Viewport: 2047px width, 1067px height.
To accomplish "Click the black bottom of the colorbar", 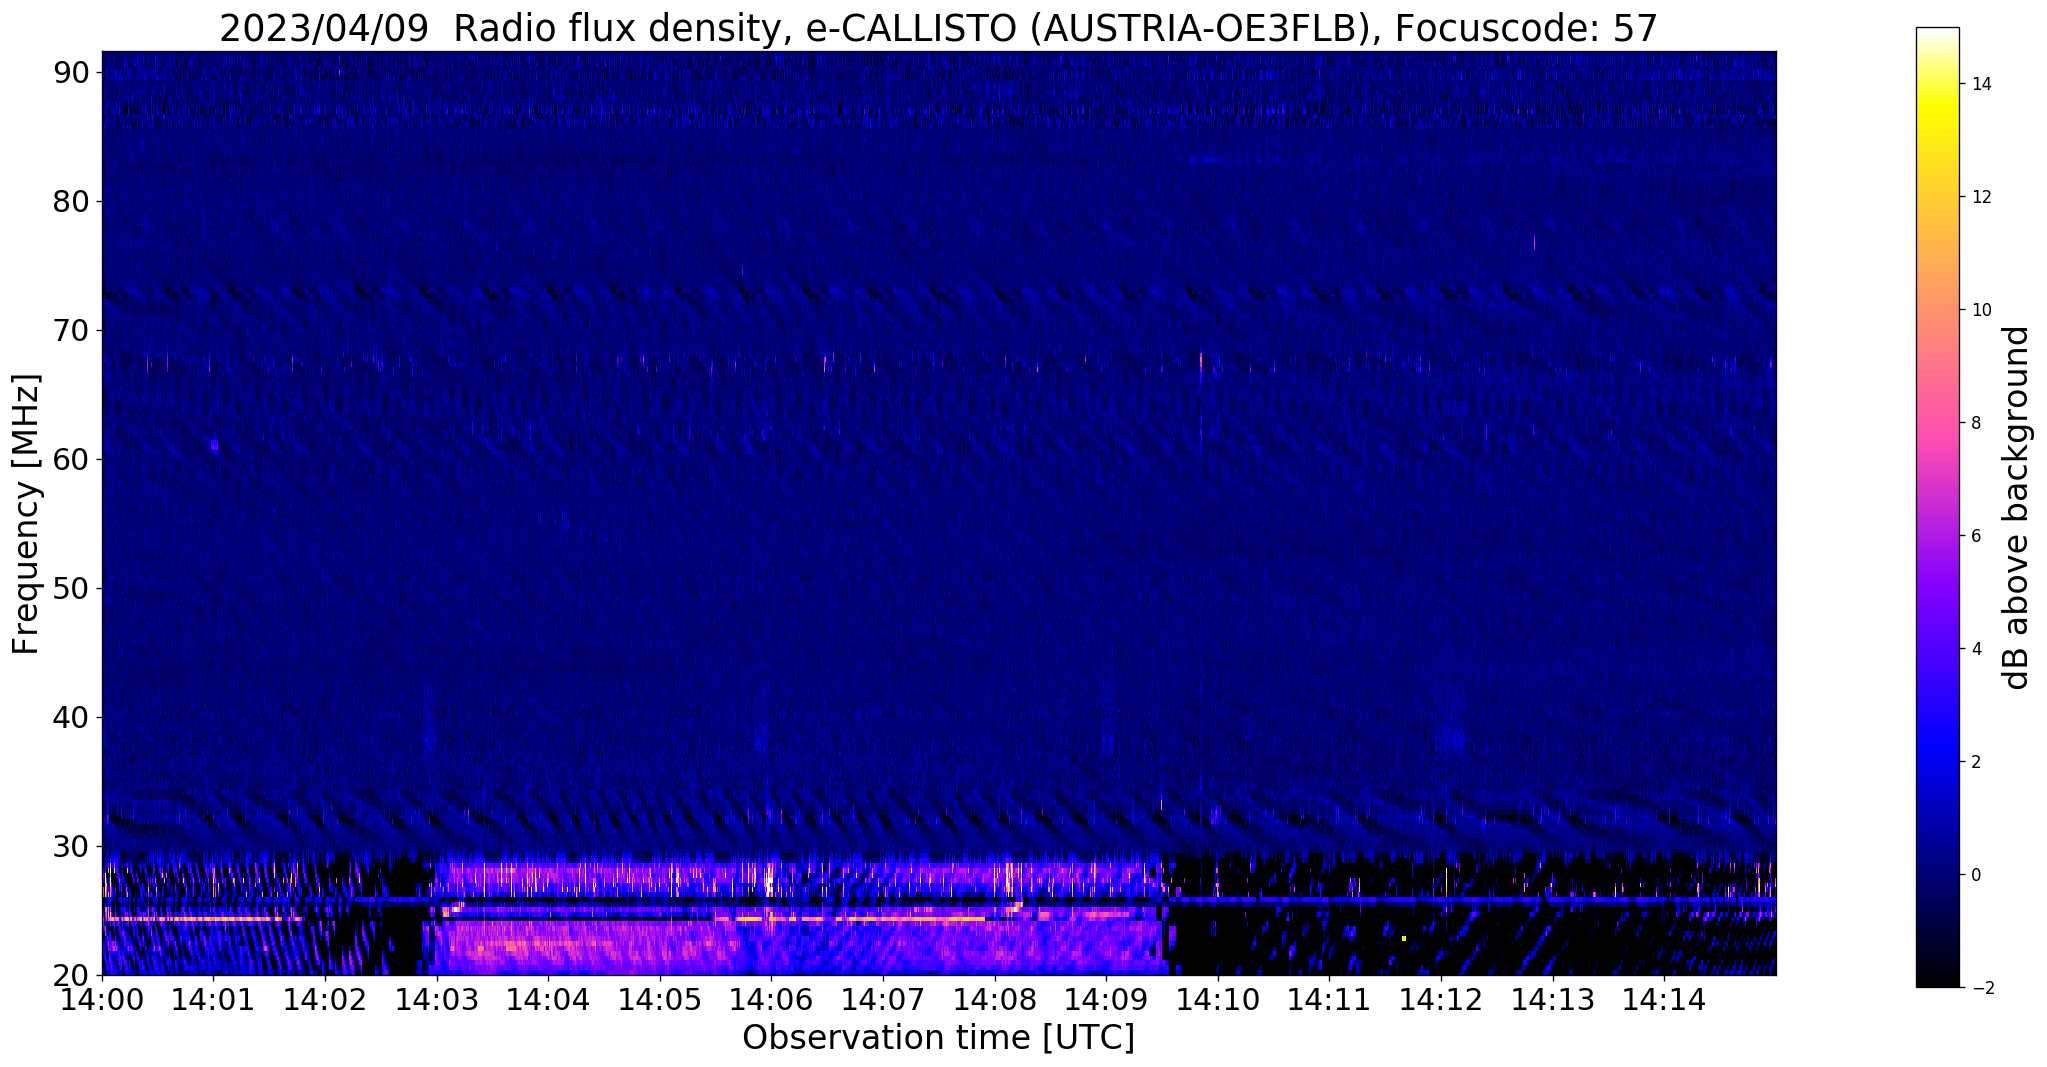I will pos(1937,978).
